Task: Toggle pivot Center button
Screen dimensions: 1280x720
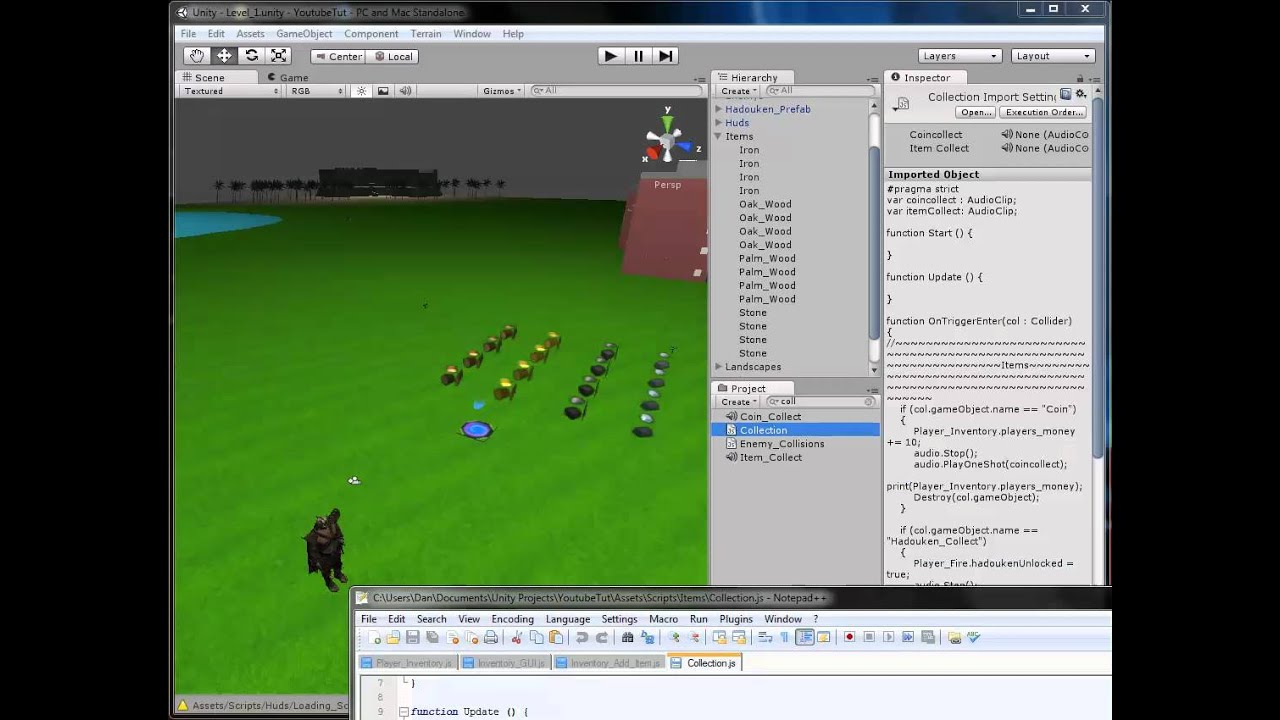Action: (x=338, y=56)
